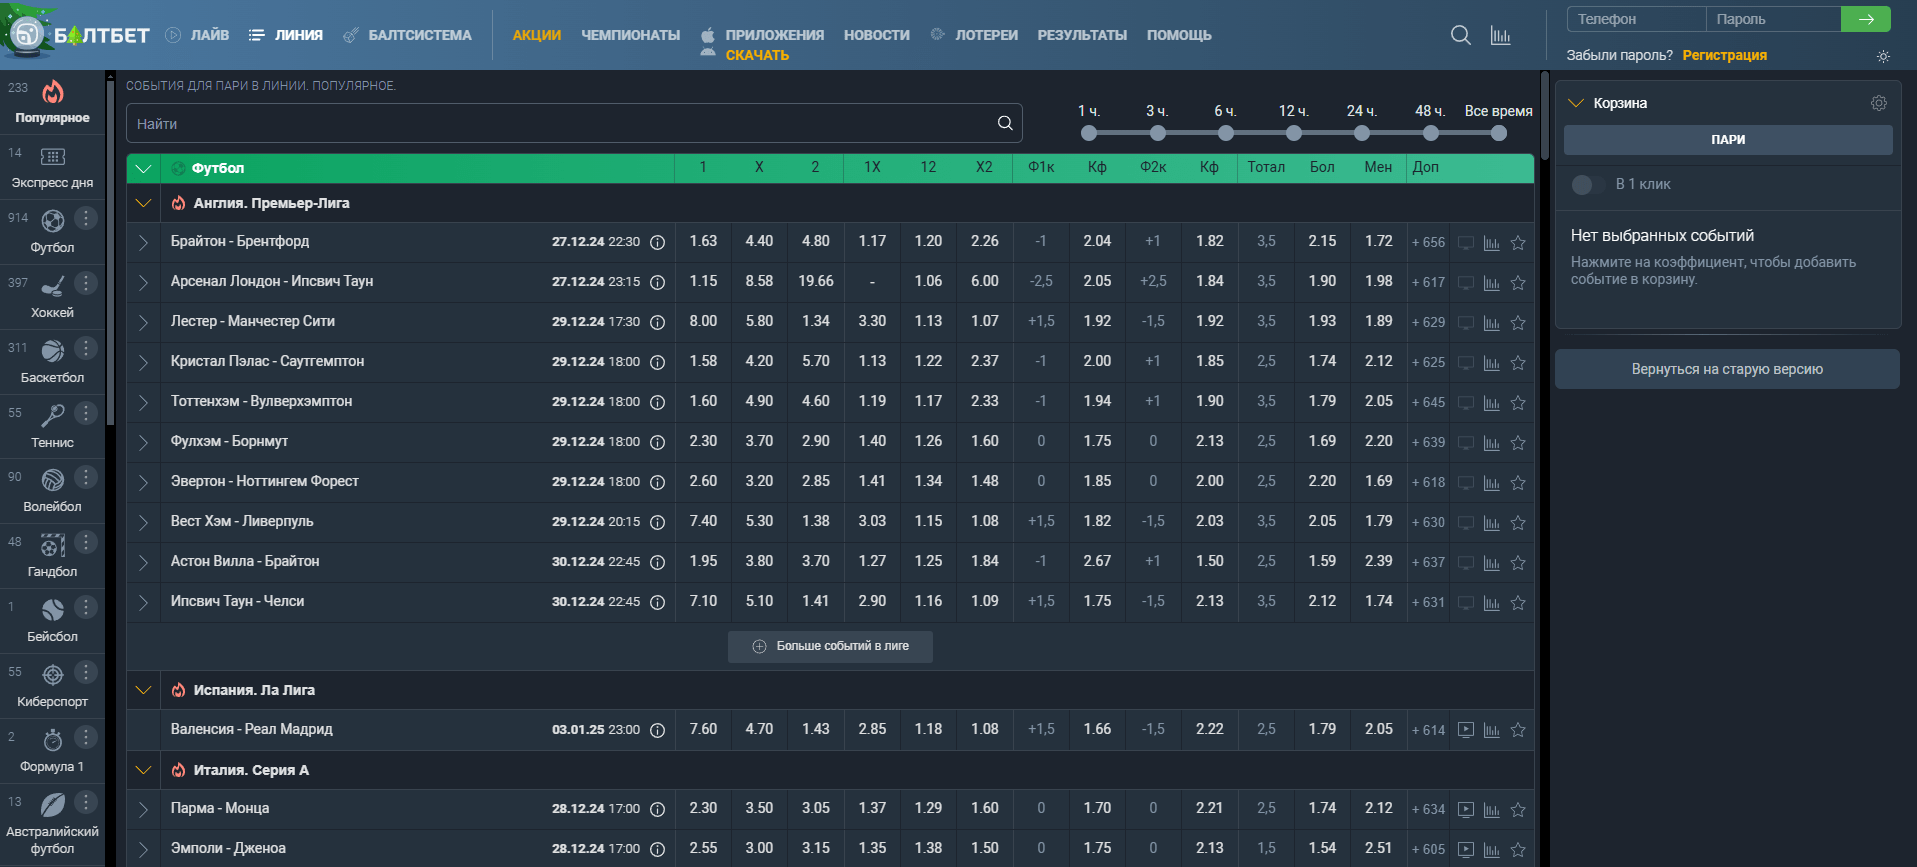Open АКЦИИ menu item
The width and height of the screenshot is (1917, 867).
coord(537,35)
